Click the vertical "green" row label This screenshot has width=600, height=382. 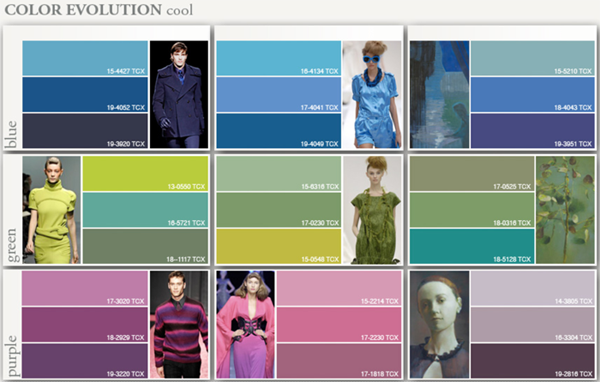(11, 245)
